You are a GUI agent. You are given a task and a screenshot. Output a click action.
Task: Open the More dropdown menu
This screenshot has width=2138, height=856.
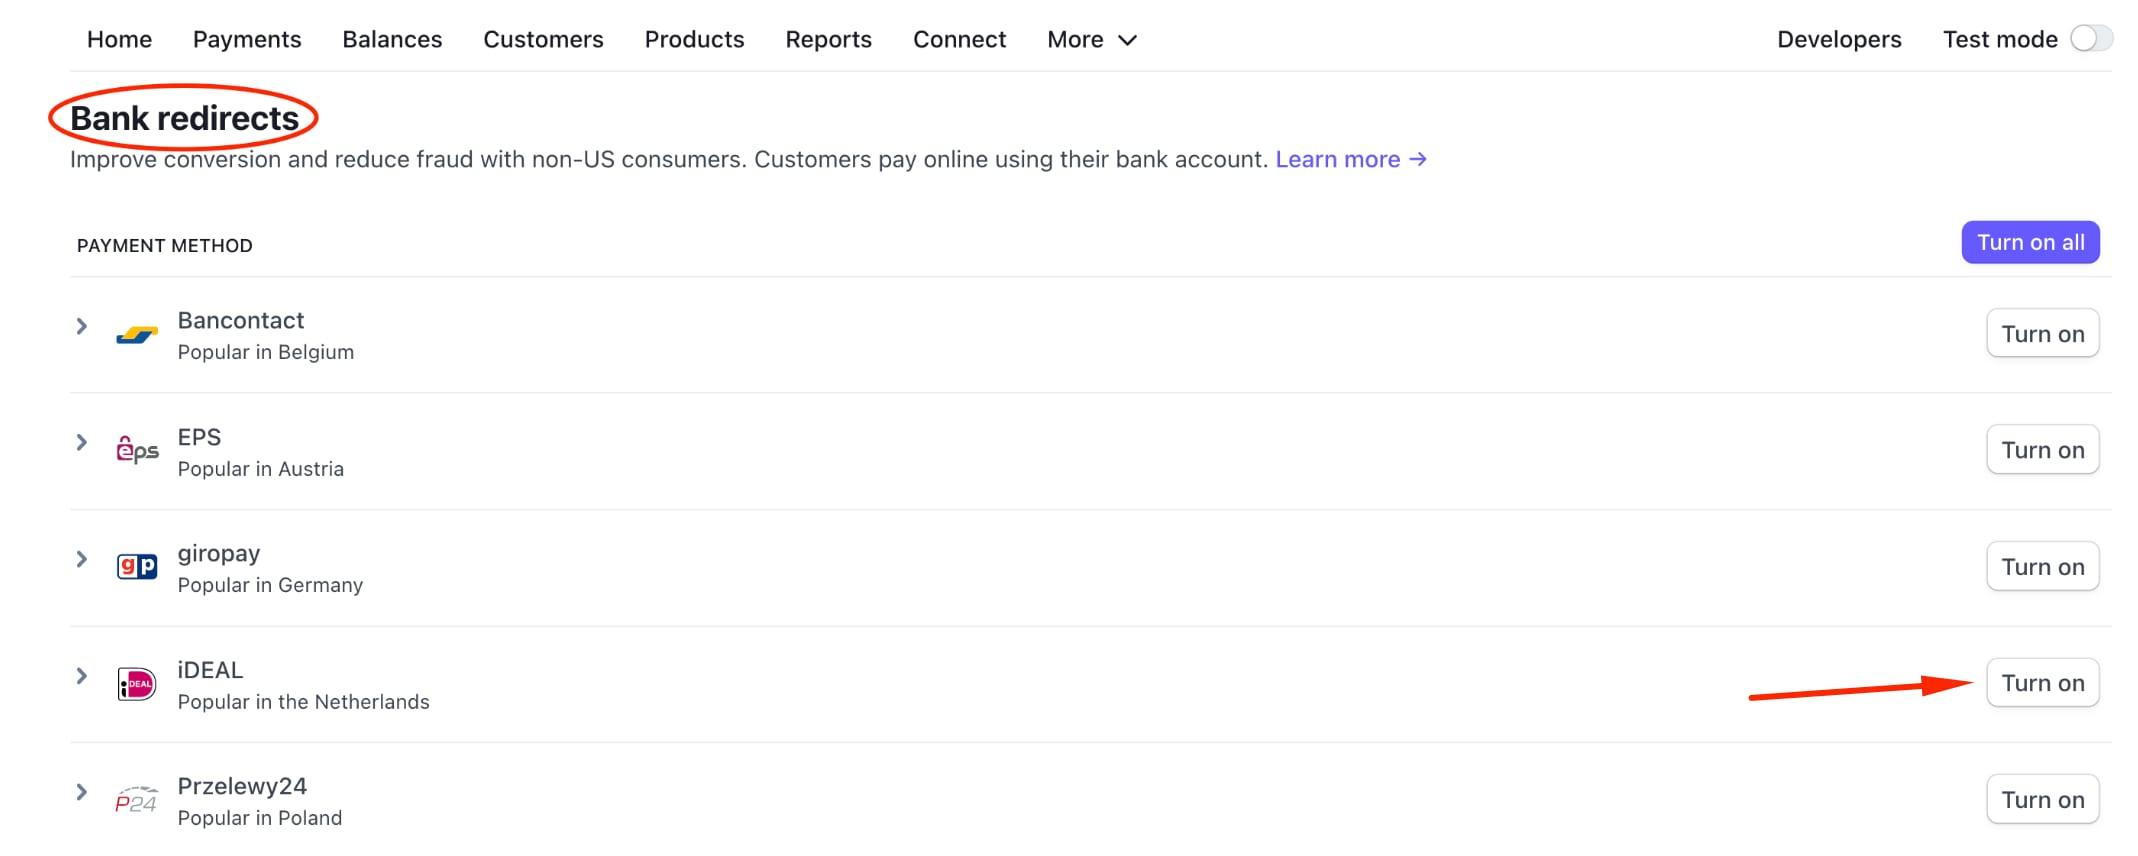(1092, 39)
